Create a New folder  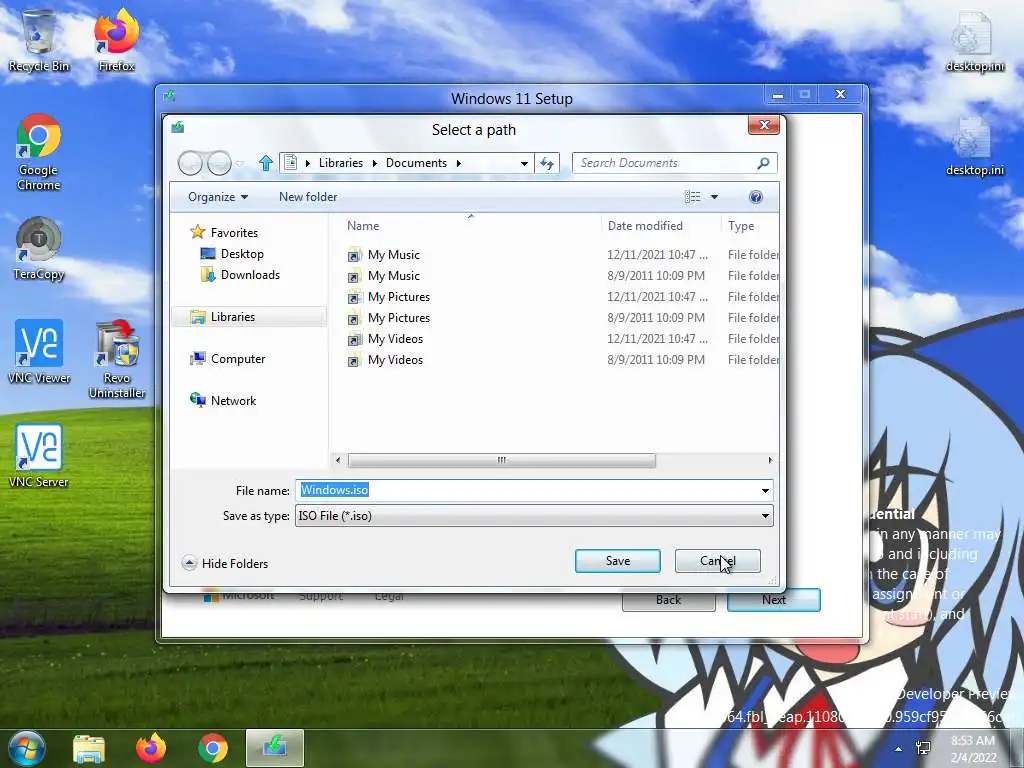coord(308,197)
